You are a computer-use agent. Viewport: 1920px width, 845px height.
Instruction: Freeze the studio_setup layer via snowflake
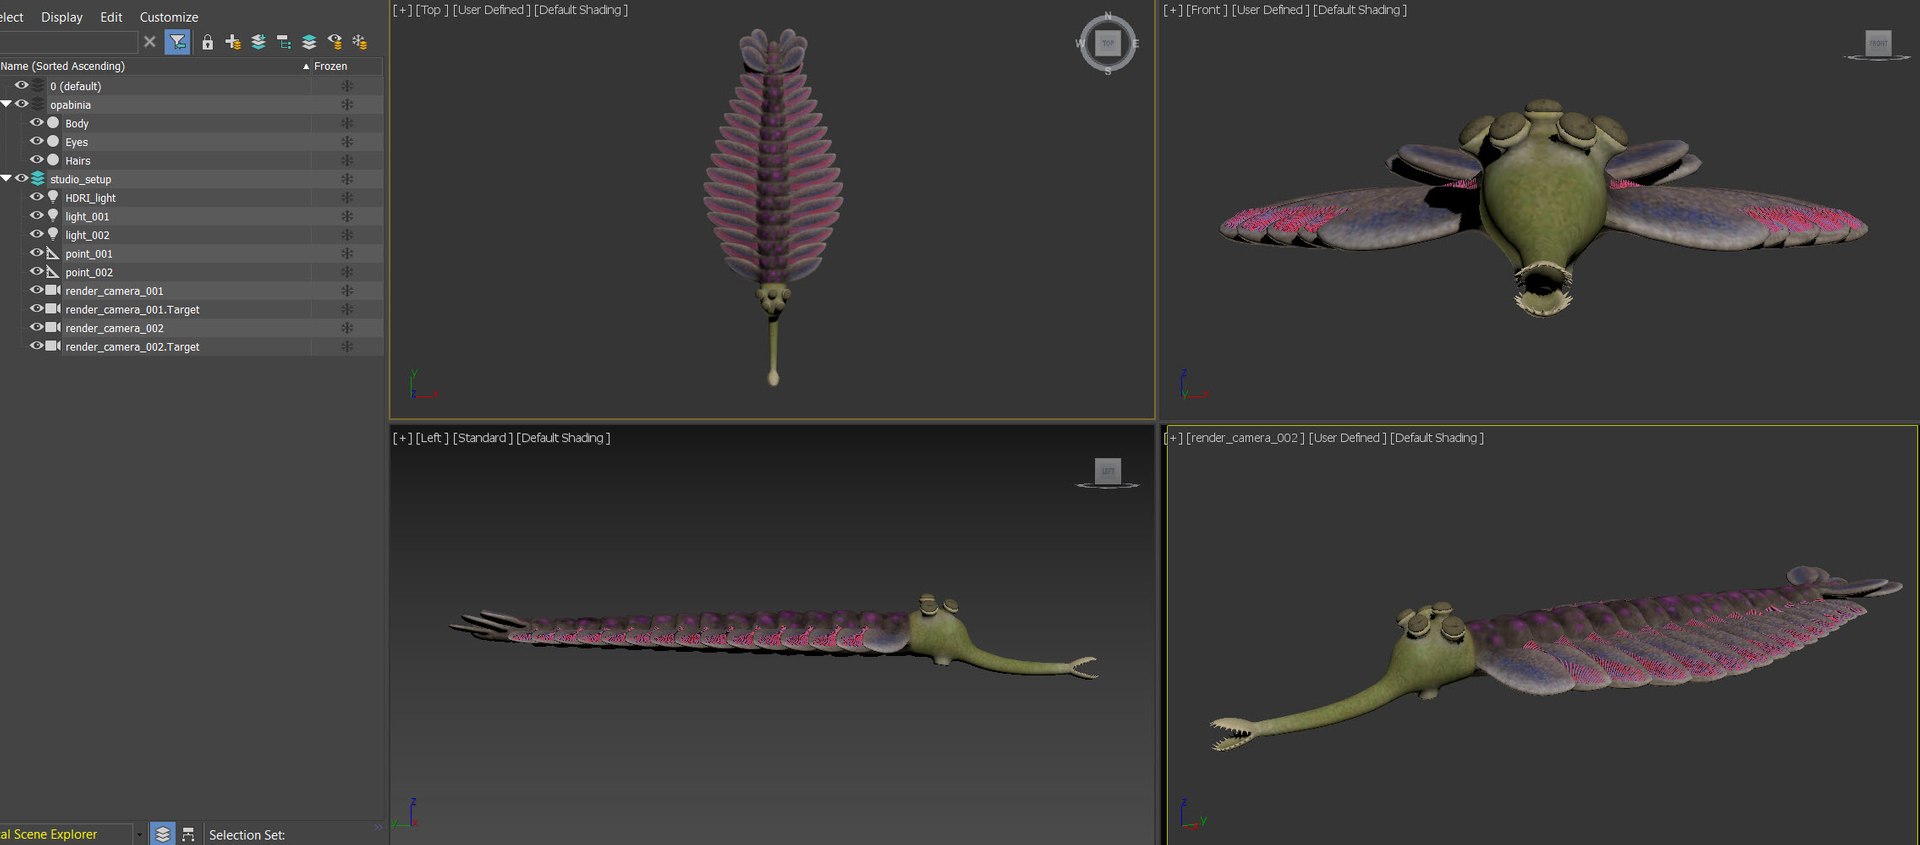pyautogui.click(x=347, y=179)
